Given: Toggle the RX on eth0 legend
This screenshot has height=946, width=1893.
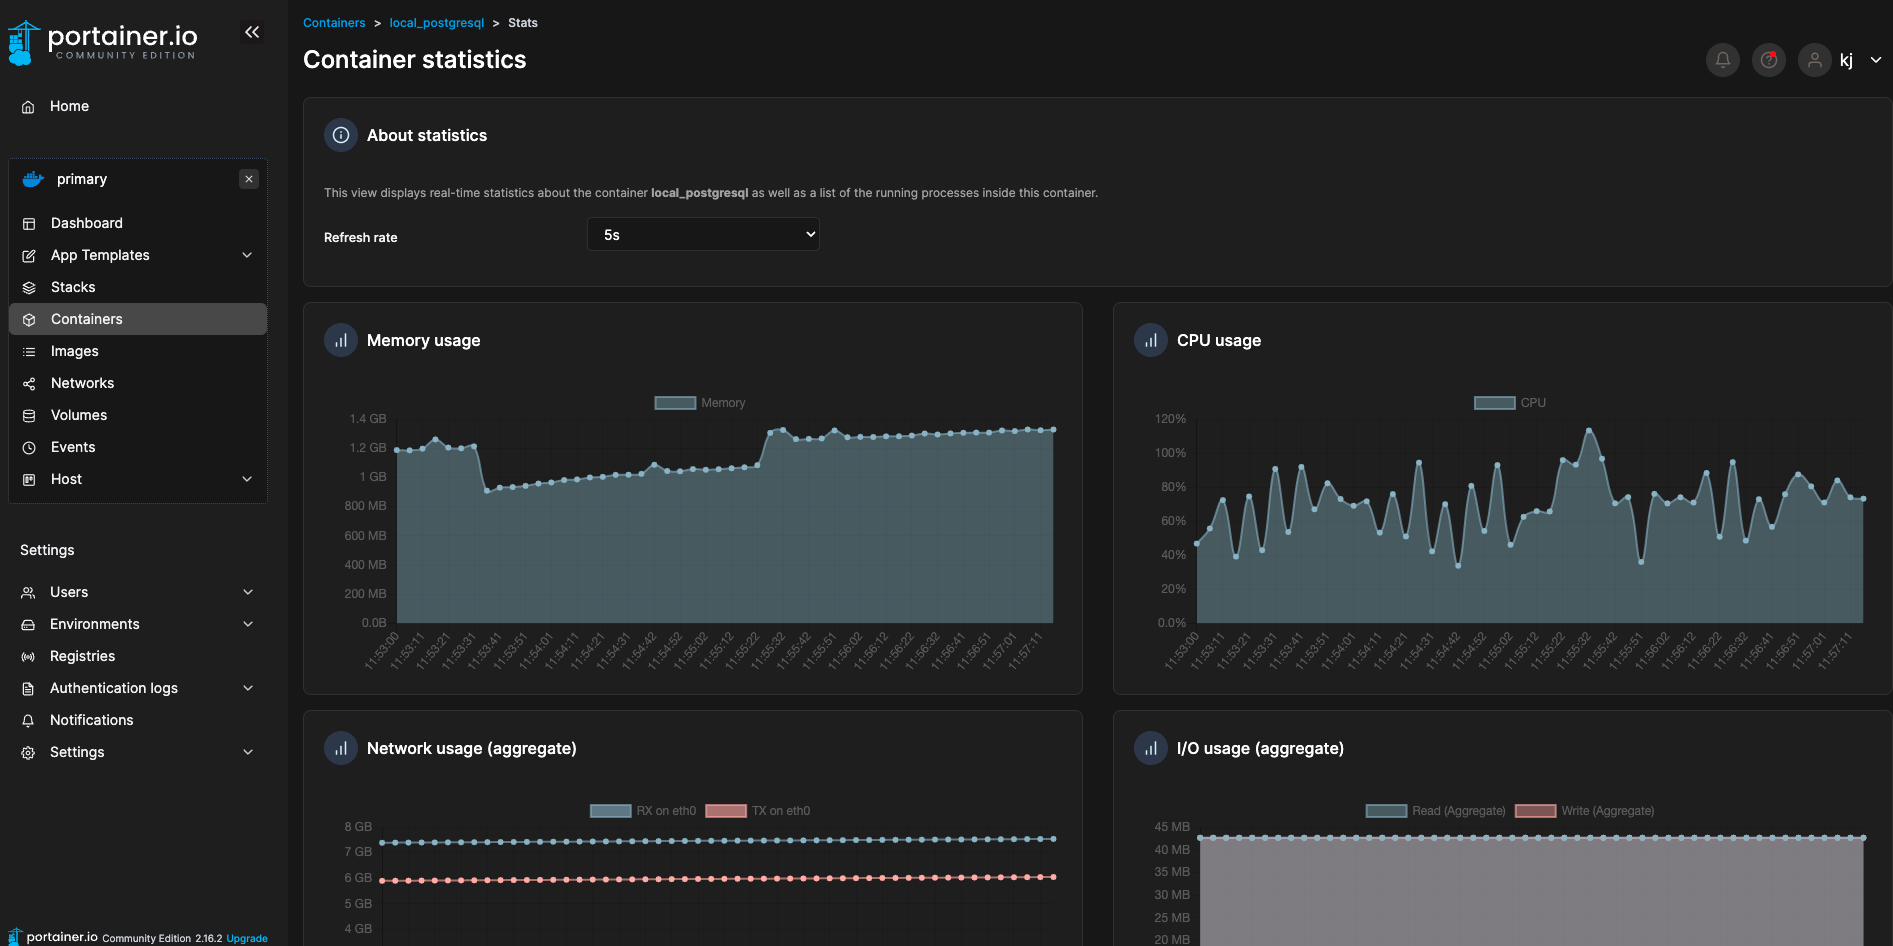Looking at the screenshot, I should (643, 811).
